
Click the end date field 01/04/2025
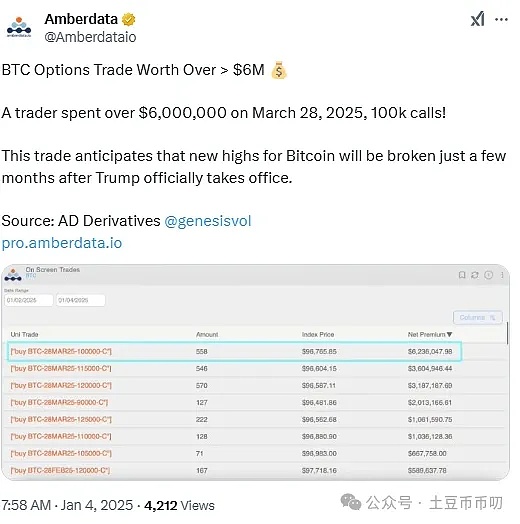(81, 300)
